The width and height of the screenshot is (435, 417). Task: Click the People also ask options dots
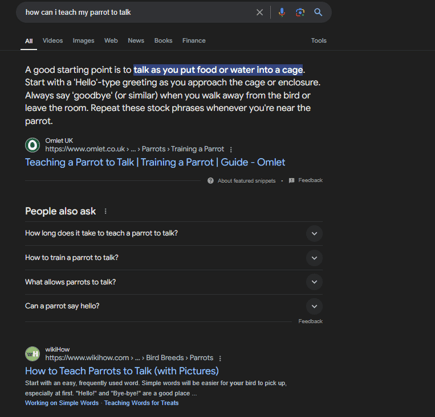point(105,211)
